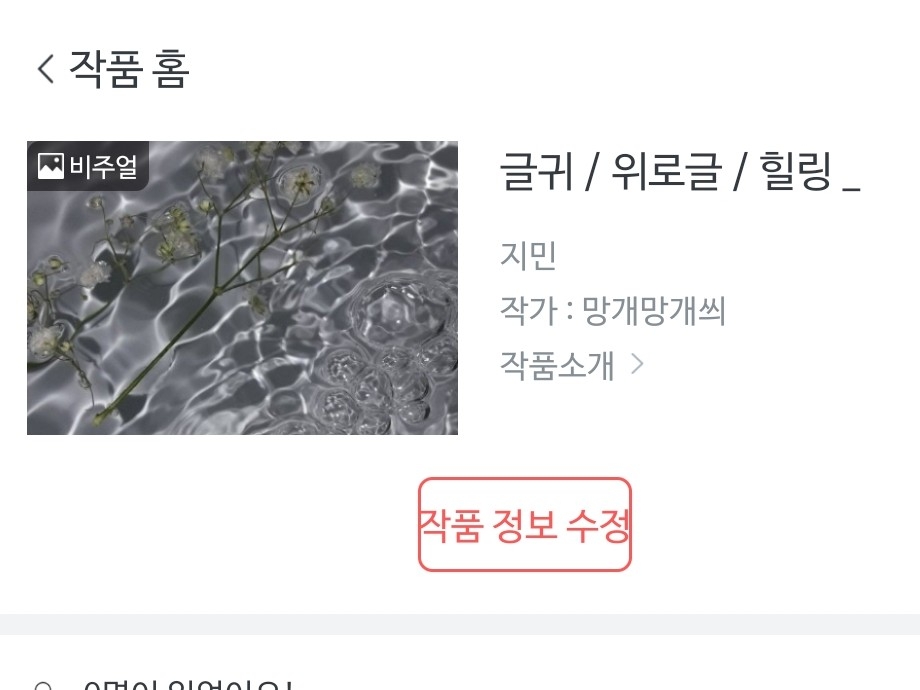Go back using the left chevron
Screen dimensions: 920x690
46,69
